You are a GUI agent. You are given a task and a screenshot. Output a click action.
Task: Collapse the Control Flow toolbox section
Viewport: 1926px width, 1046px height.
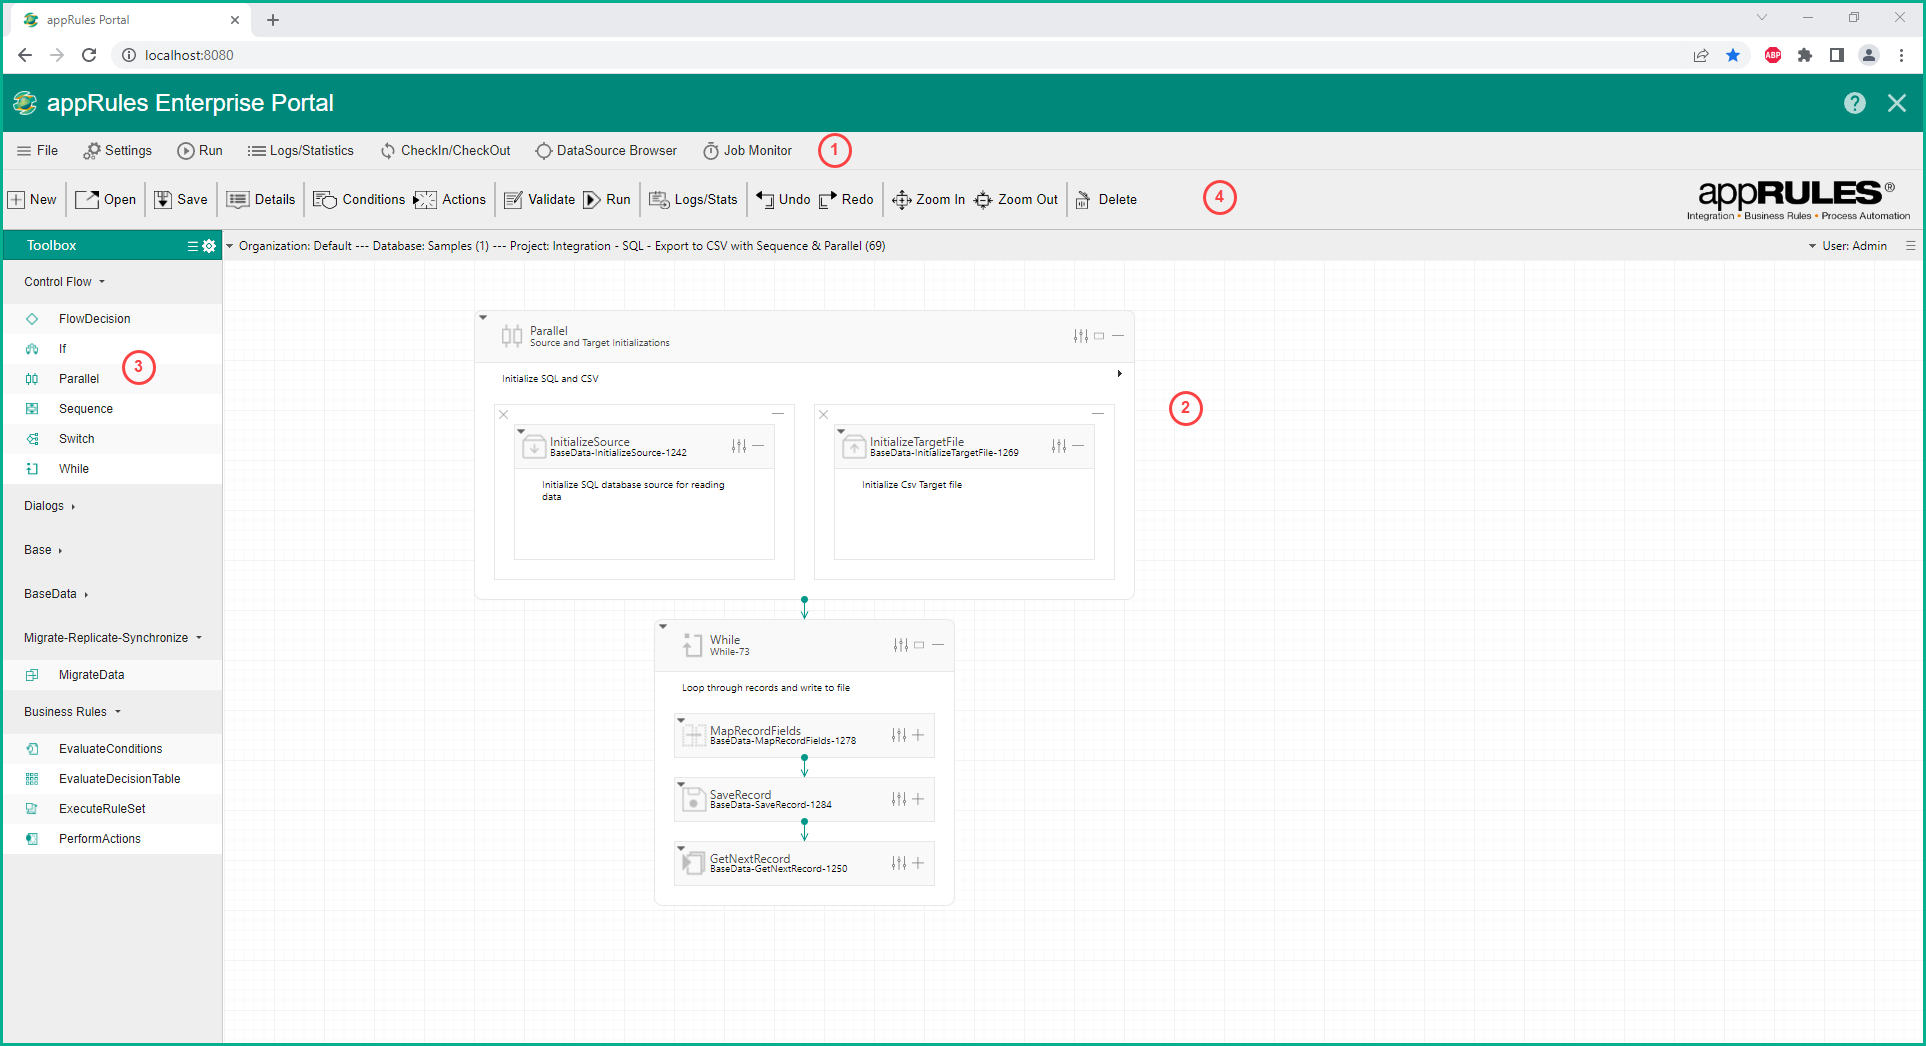[64, 282]
